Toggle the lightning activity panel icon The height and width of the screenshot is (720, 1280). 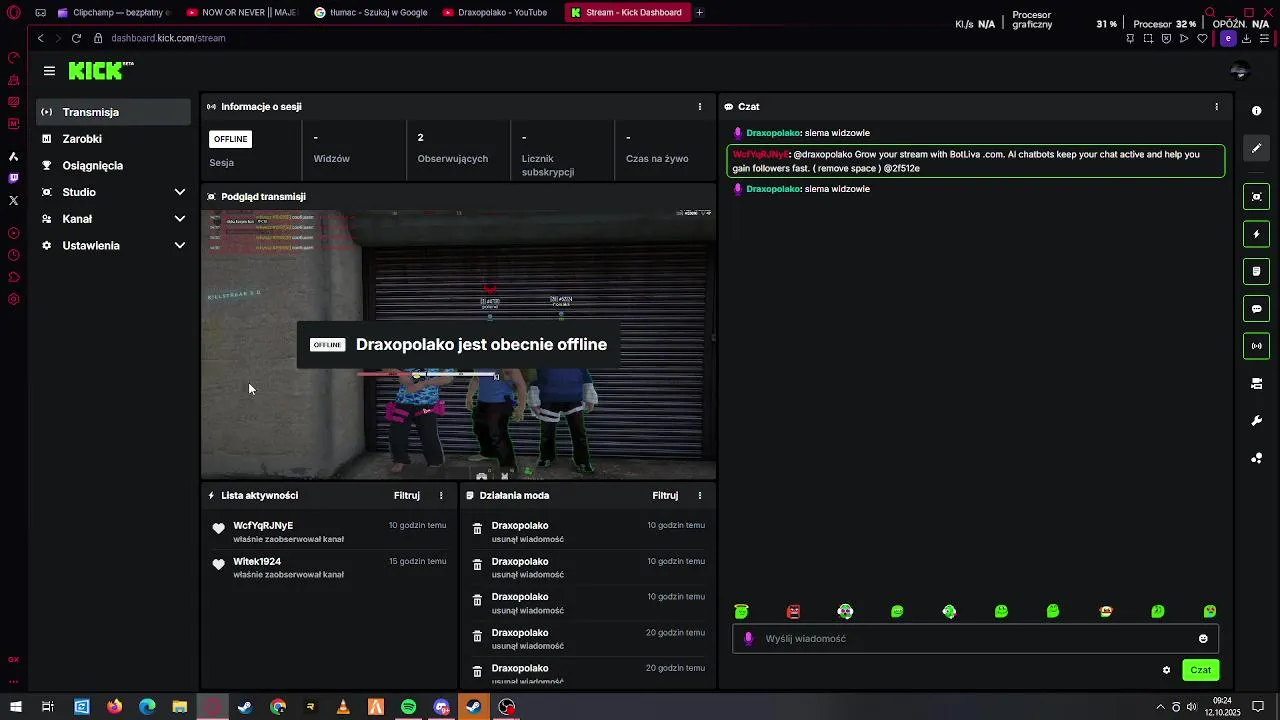coord(1257,234)
